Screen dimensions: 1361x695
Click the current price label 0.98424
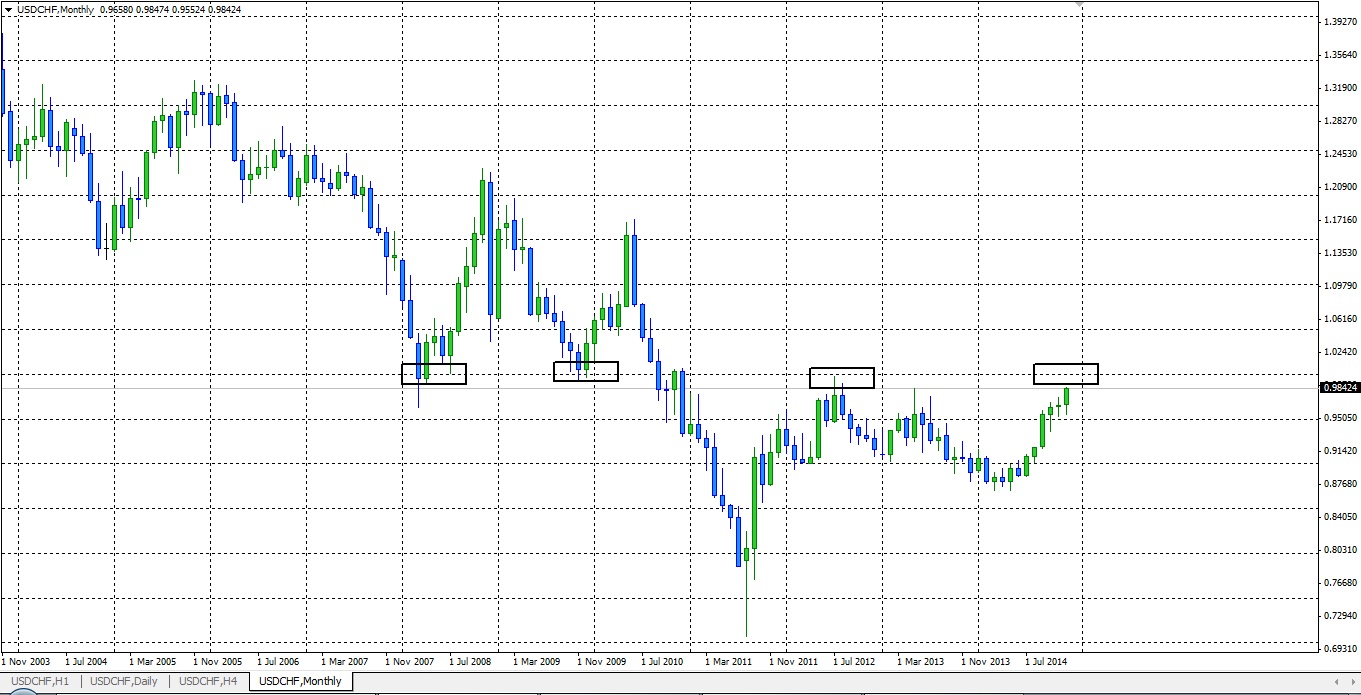pyautogui.click(x=1338, y=388)
